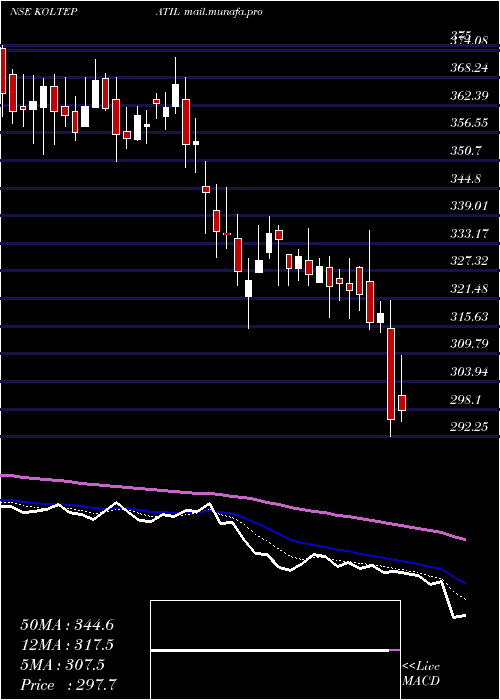
Task: Select the 356.55 price axis label
Action: 469,123
